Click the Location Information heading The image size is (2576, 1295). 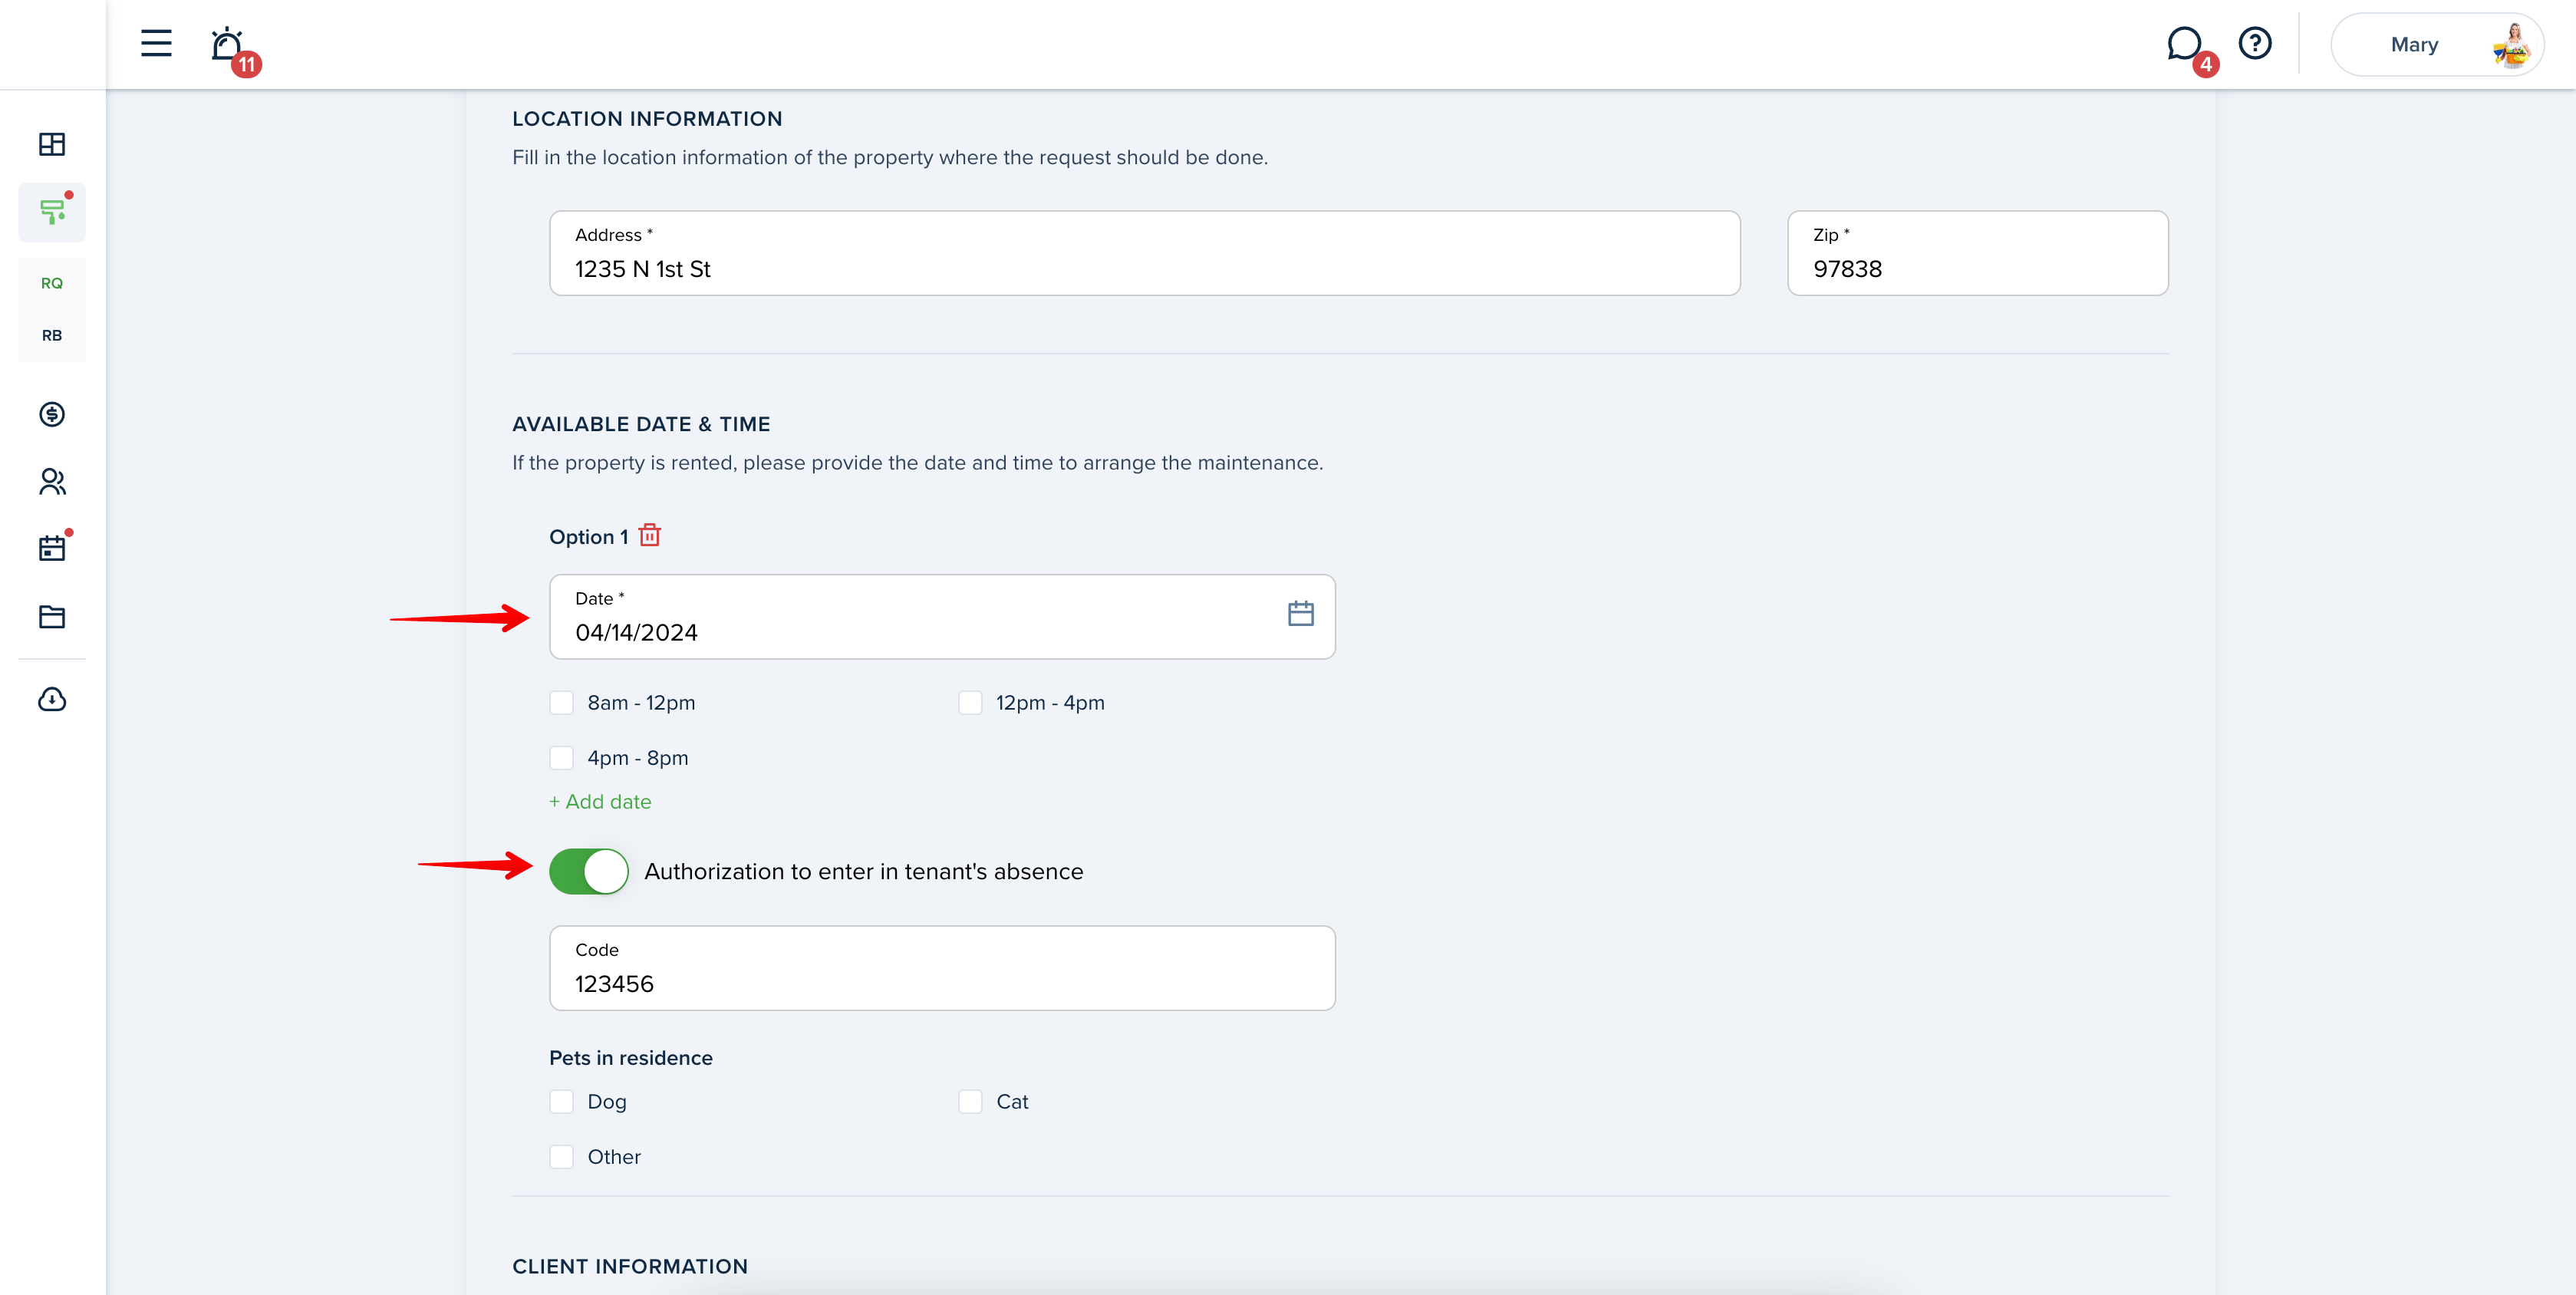(647, 119)
